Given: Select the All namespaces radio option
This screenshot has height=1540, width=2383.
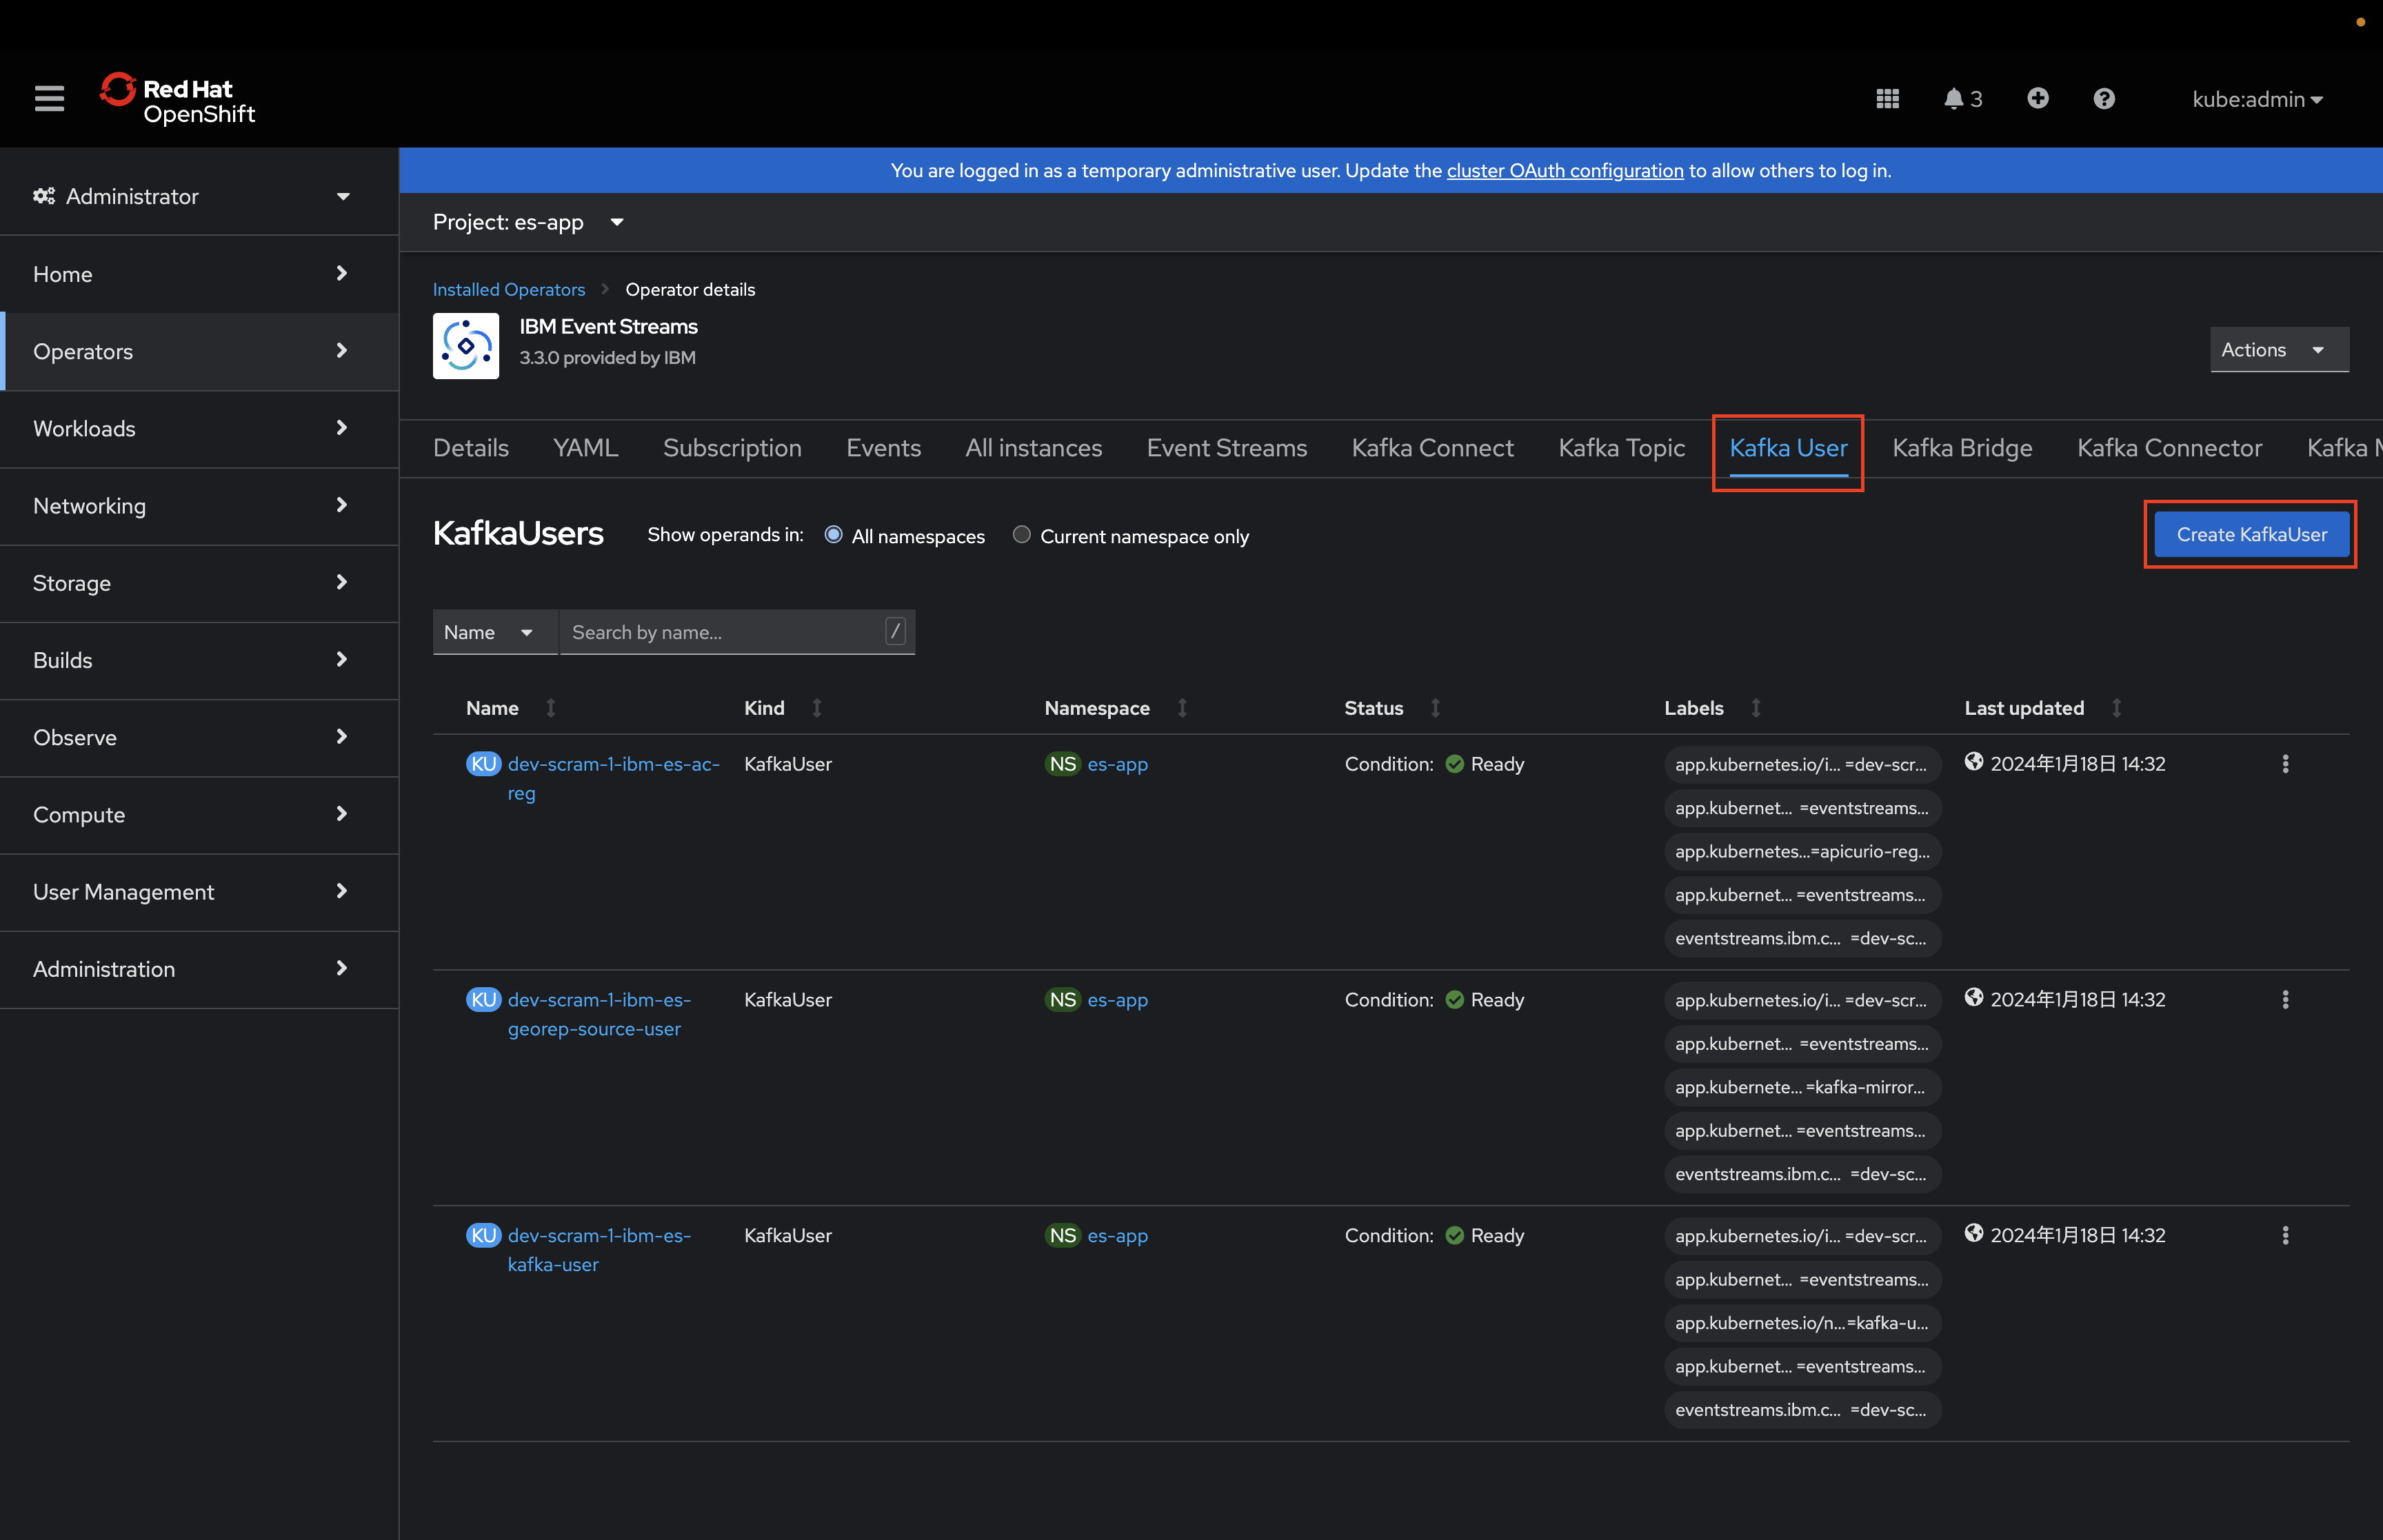Looking at the screenshot, I should [x=833, y=535].
